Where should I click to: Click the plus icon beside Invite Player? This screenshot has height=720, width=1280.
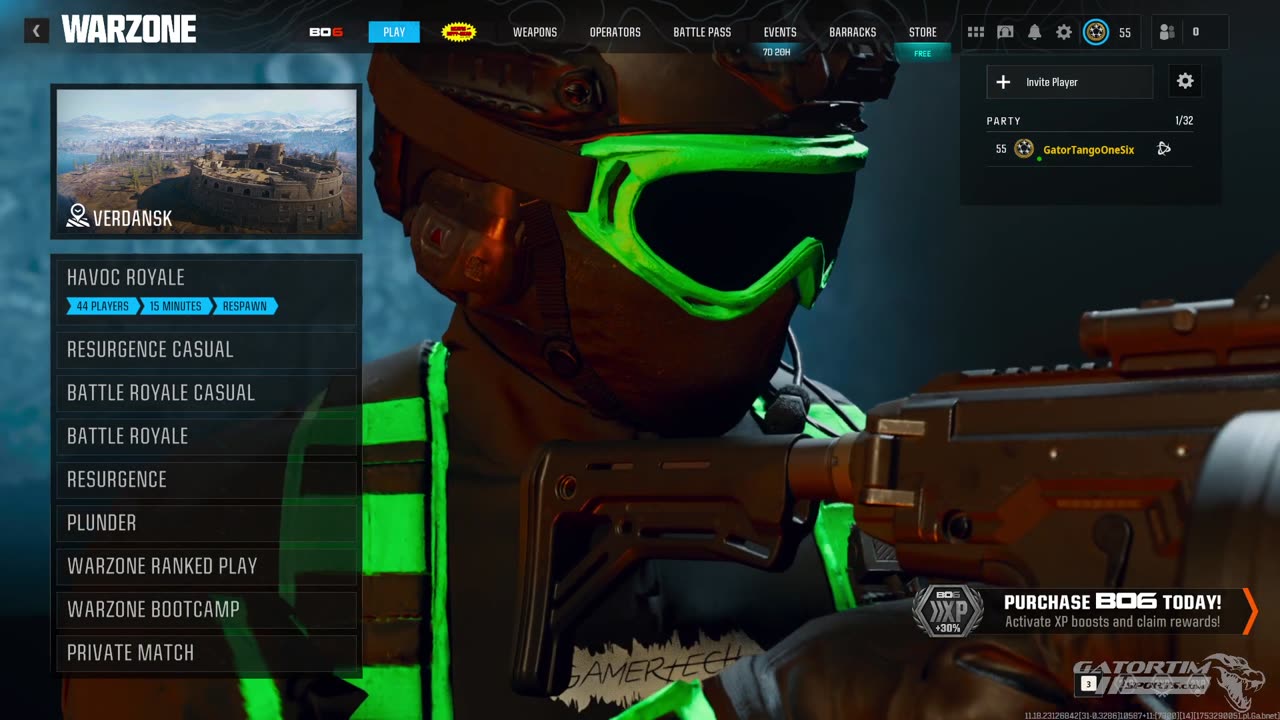[1003, 82]
